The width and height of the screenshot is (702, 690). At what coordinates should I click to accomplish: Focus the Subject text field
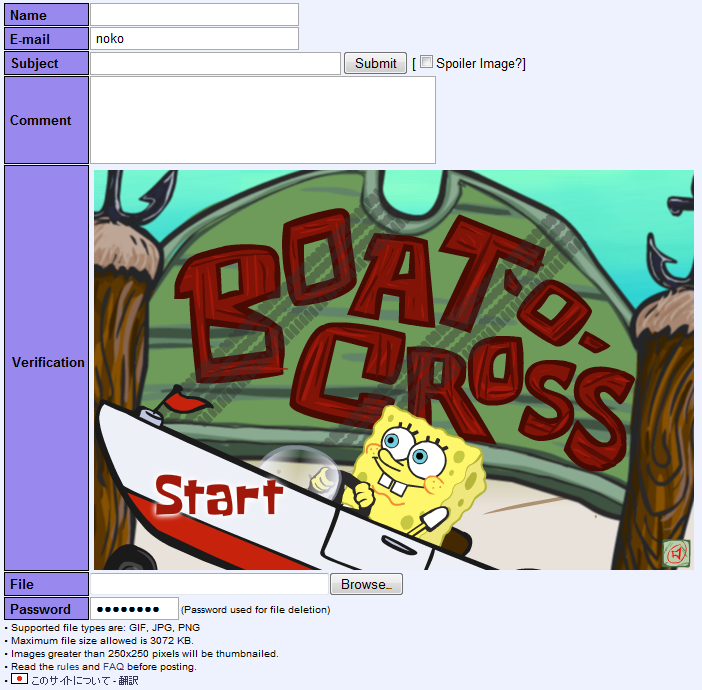point(215,63)
